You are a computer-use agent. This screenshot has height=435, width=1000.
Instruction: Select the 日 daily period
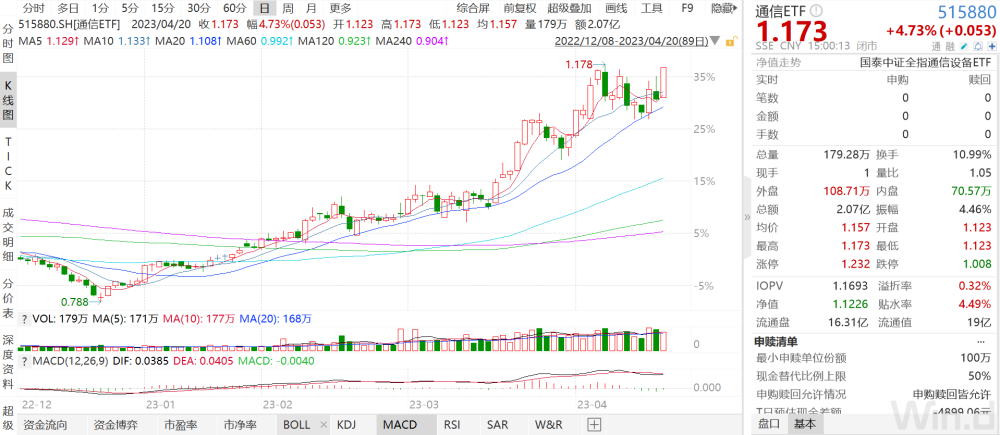tap(265, 8)
